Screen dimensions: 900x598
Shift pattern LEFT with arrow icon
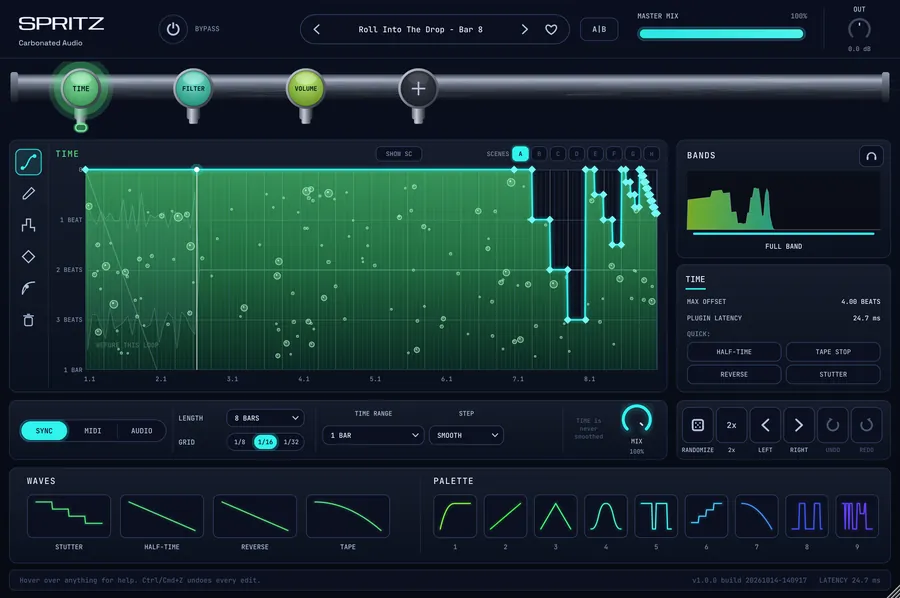(765, 425)
